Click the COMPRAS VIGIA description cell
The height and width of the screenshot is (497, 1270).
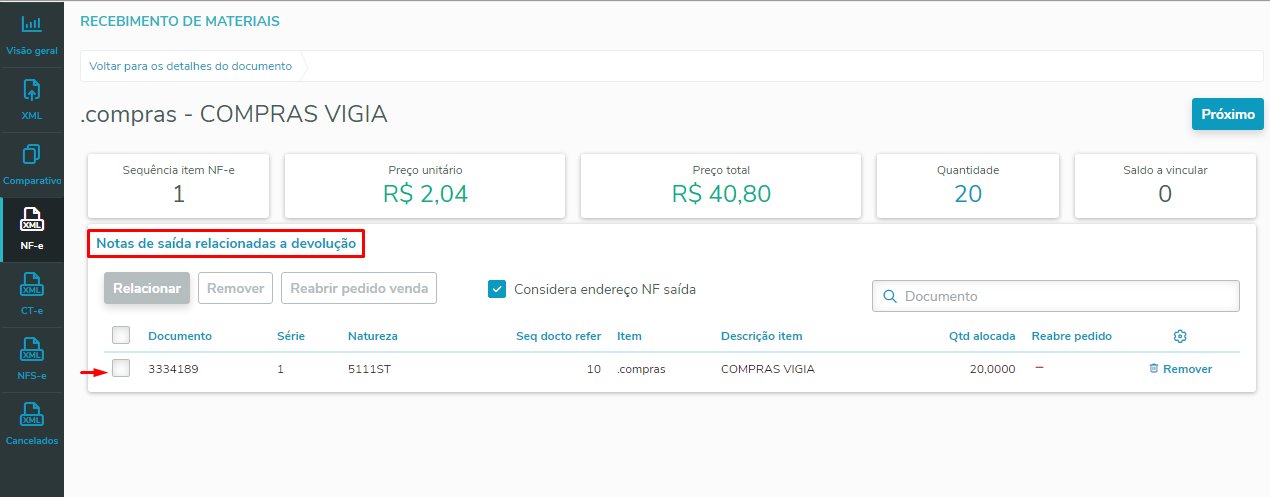point(768,369)
